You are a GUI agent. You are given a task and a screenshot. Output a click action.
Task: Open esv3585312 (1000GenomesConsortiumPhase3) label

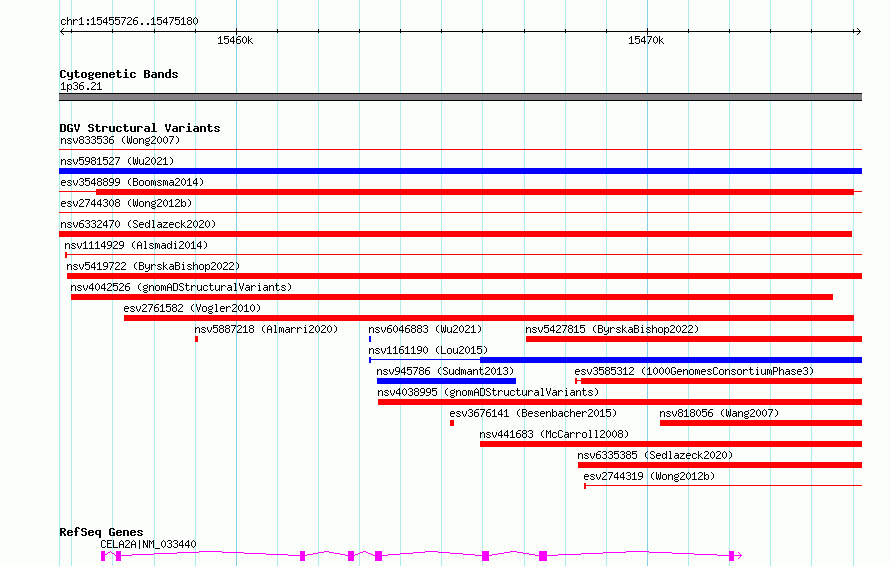[694, 371]
